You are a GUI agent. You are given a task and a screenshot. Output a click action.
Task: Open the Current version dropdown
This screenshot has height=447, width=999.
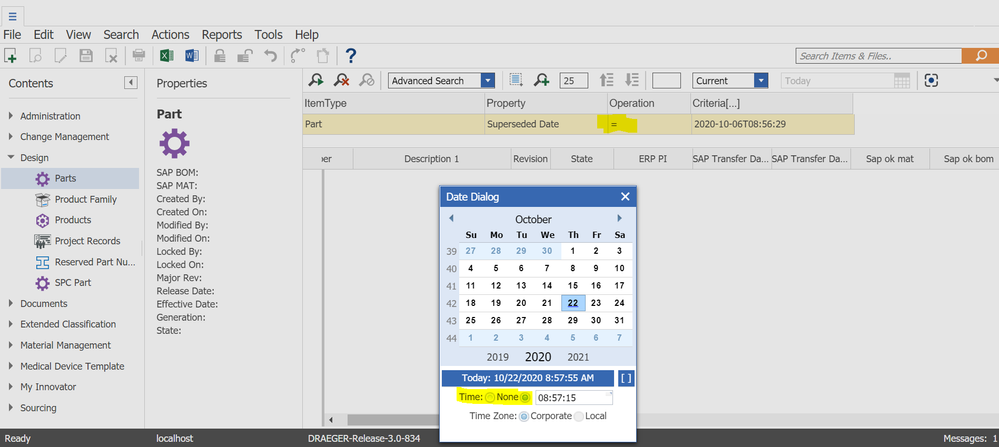coord(761,81)
